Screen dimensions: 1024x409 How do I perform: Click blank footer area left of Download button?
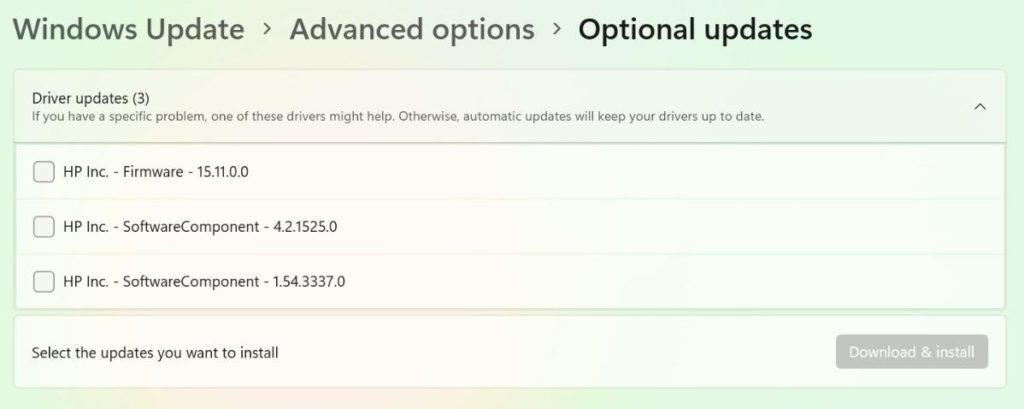tap(560, 352)
